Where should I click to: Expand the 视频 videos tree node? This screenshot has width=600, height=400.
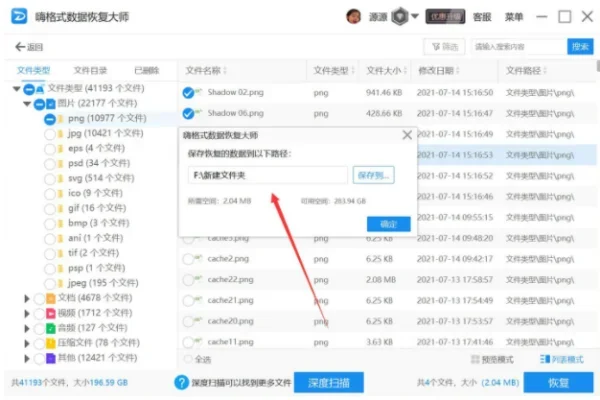pos(27,313)
